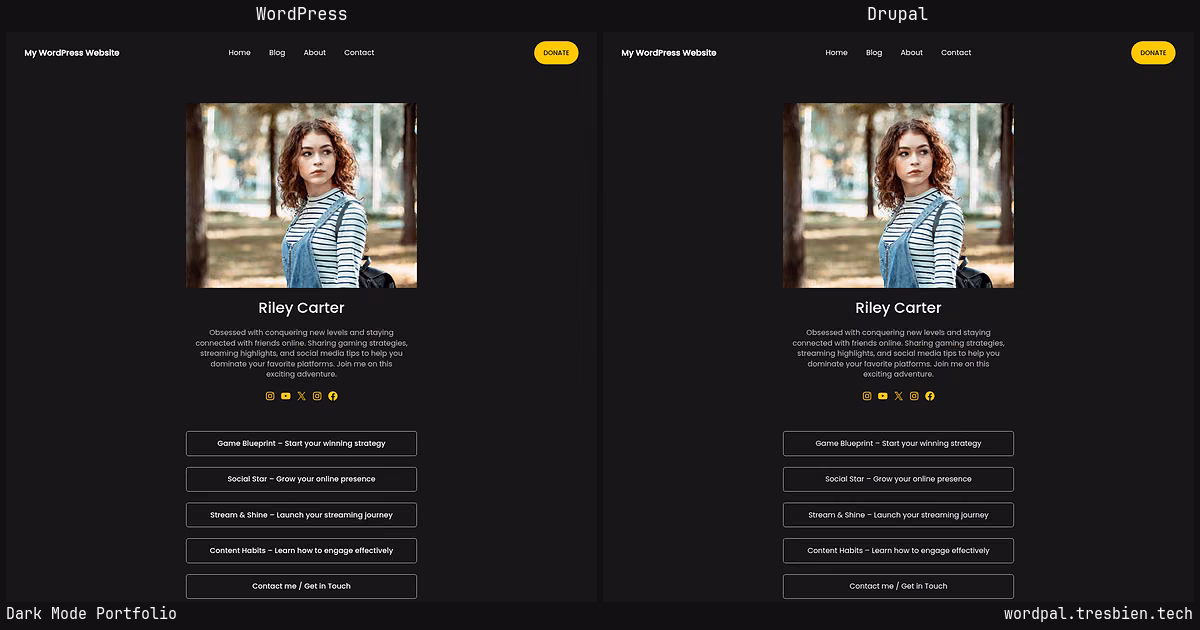1200x630 pixels.
Task: Choose Social Star button in Drupal preview
Action: click(898, 479)
